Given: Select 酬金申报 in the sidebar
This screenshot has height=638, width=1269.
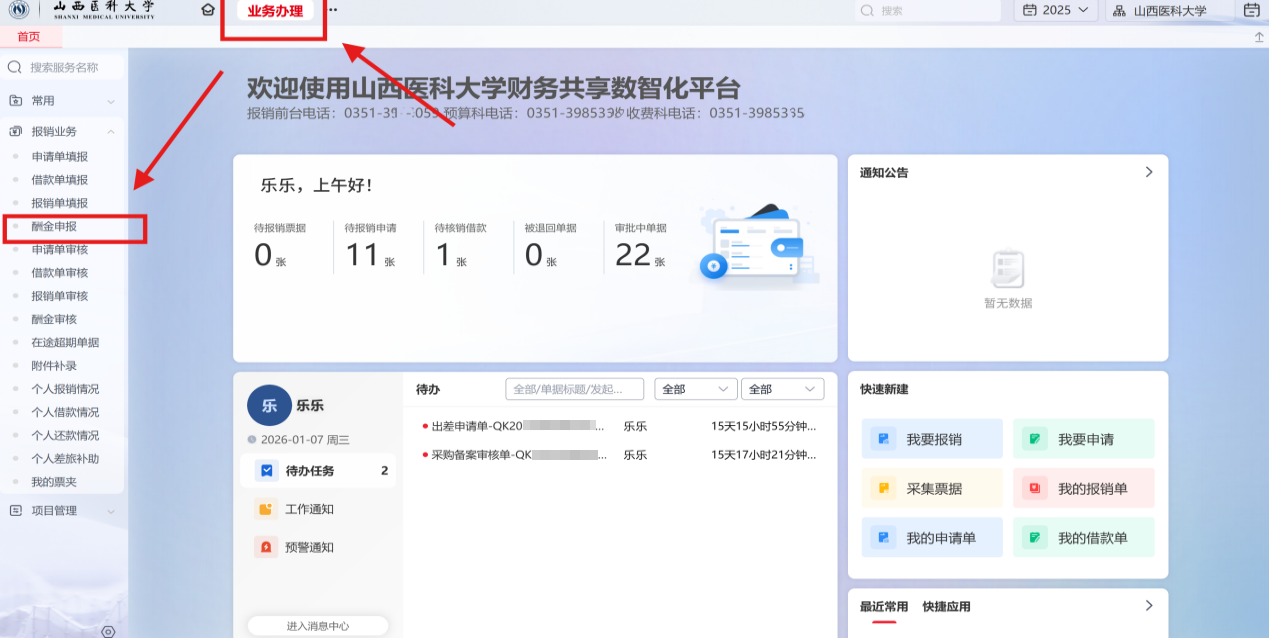Looking at the screenshot, I should (54, 227).
